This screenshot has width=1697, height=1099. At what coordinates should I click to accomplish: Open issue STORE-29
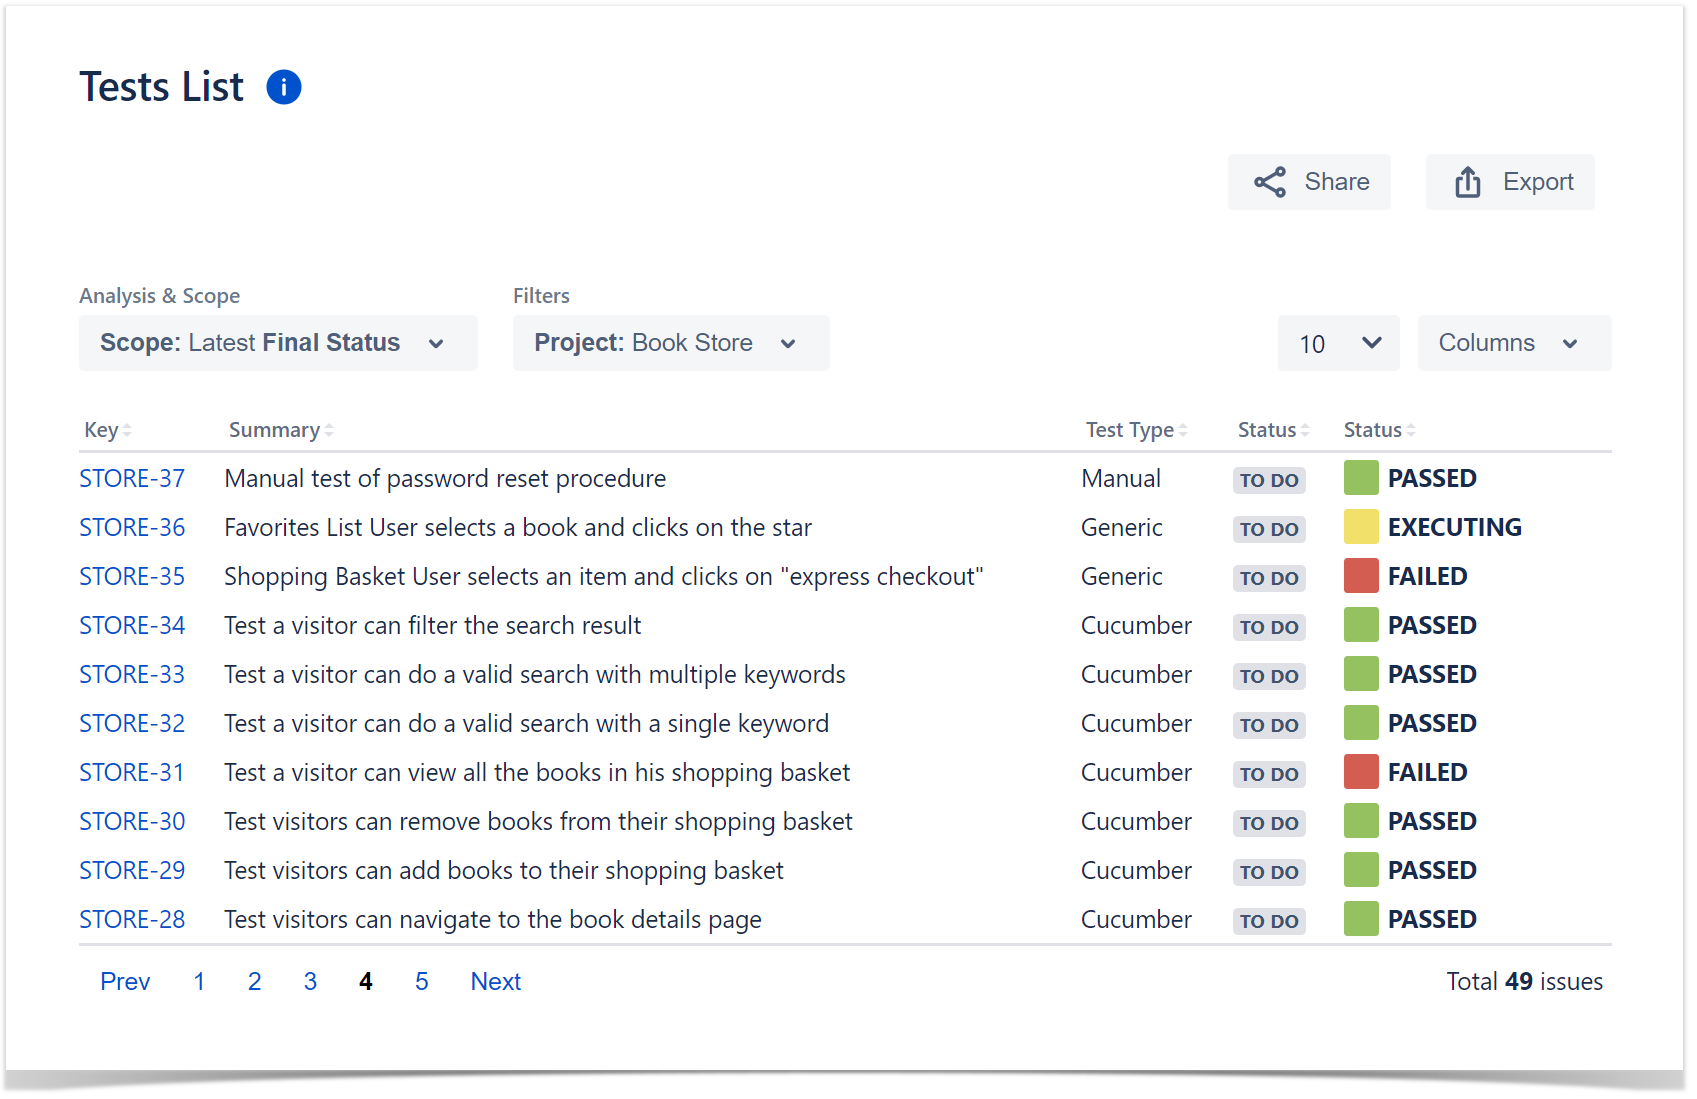pos(132,871)
